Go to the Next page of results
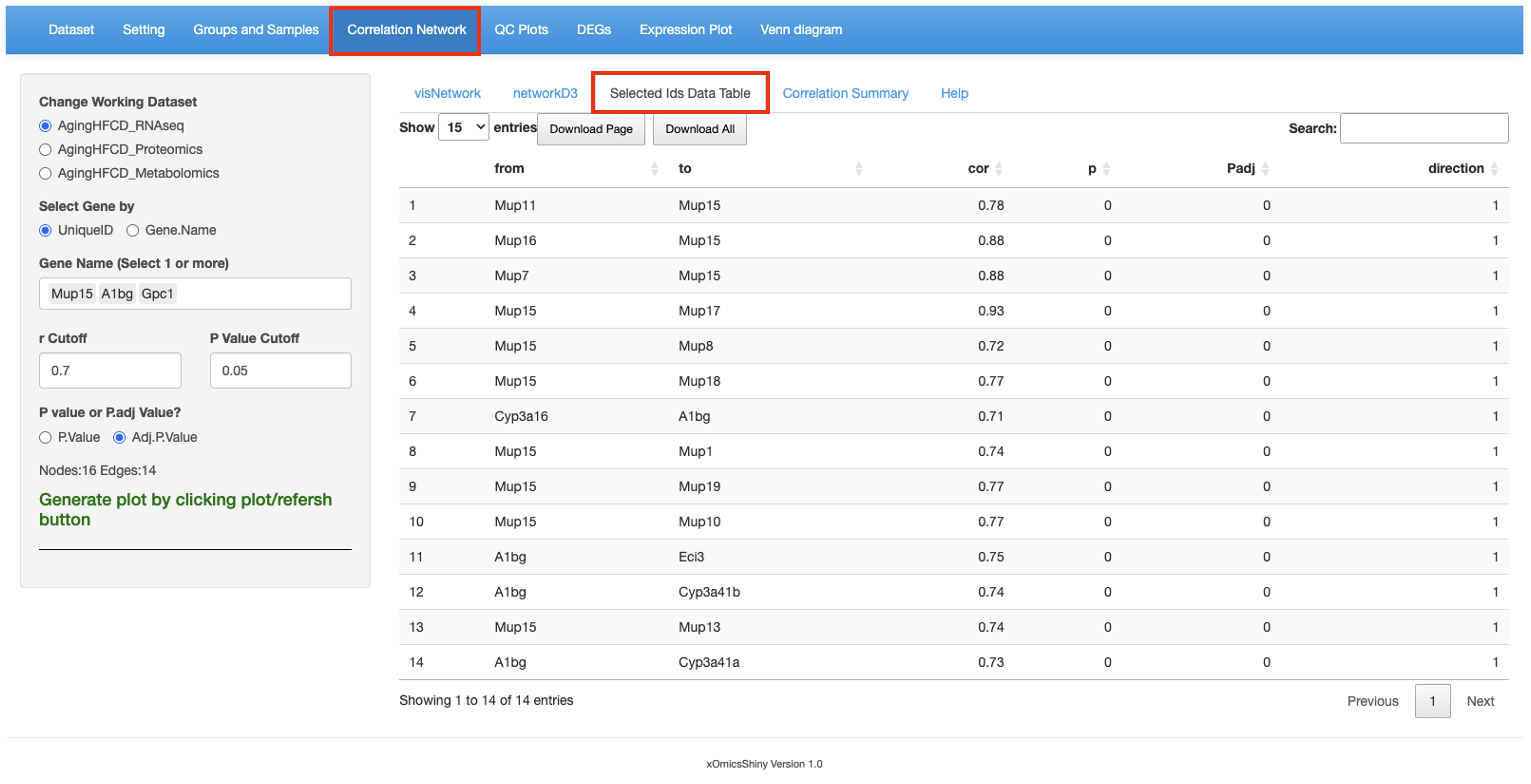The image size is (1531, 784). [x=1480, y=701]
